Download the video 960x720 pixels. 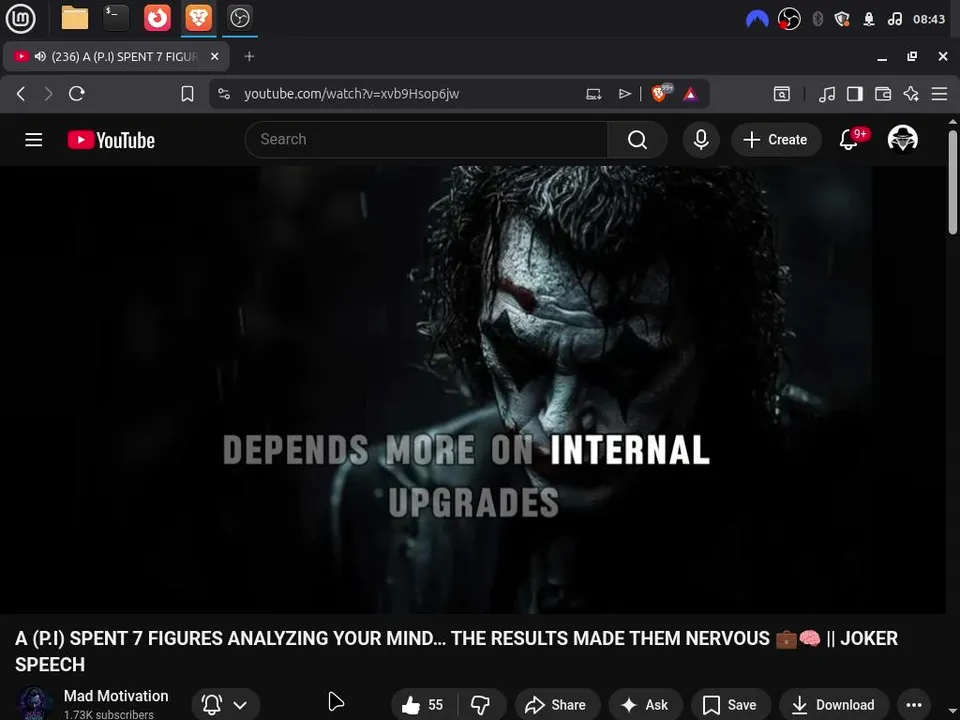833,705
